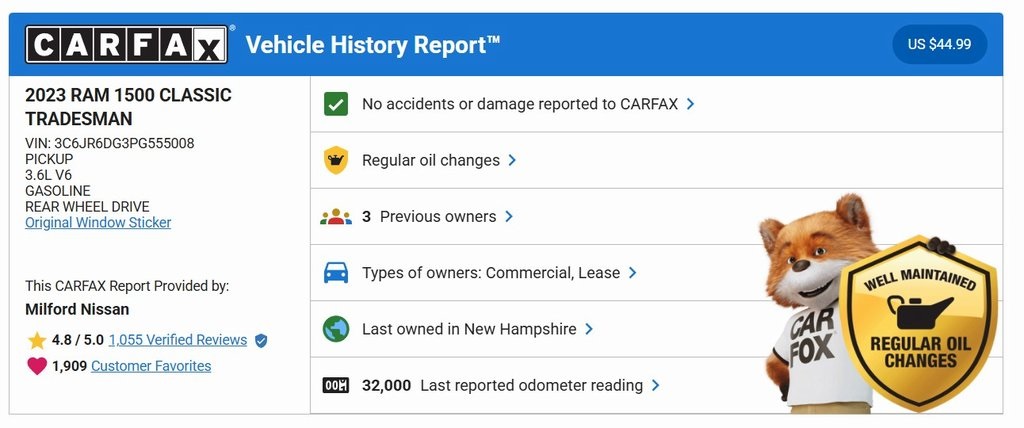Expand the Last owned in New Hampshire chevron
The image size is (1024, 428).
coord(589,329)
